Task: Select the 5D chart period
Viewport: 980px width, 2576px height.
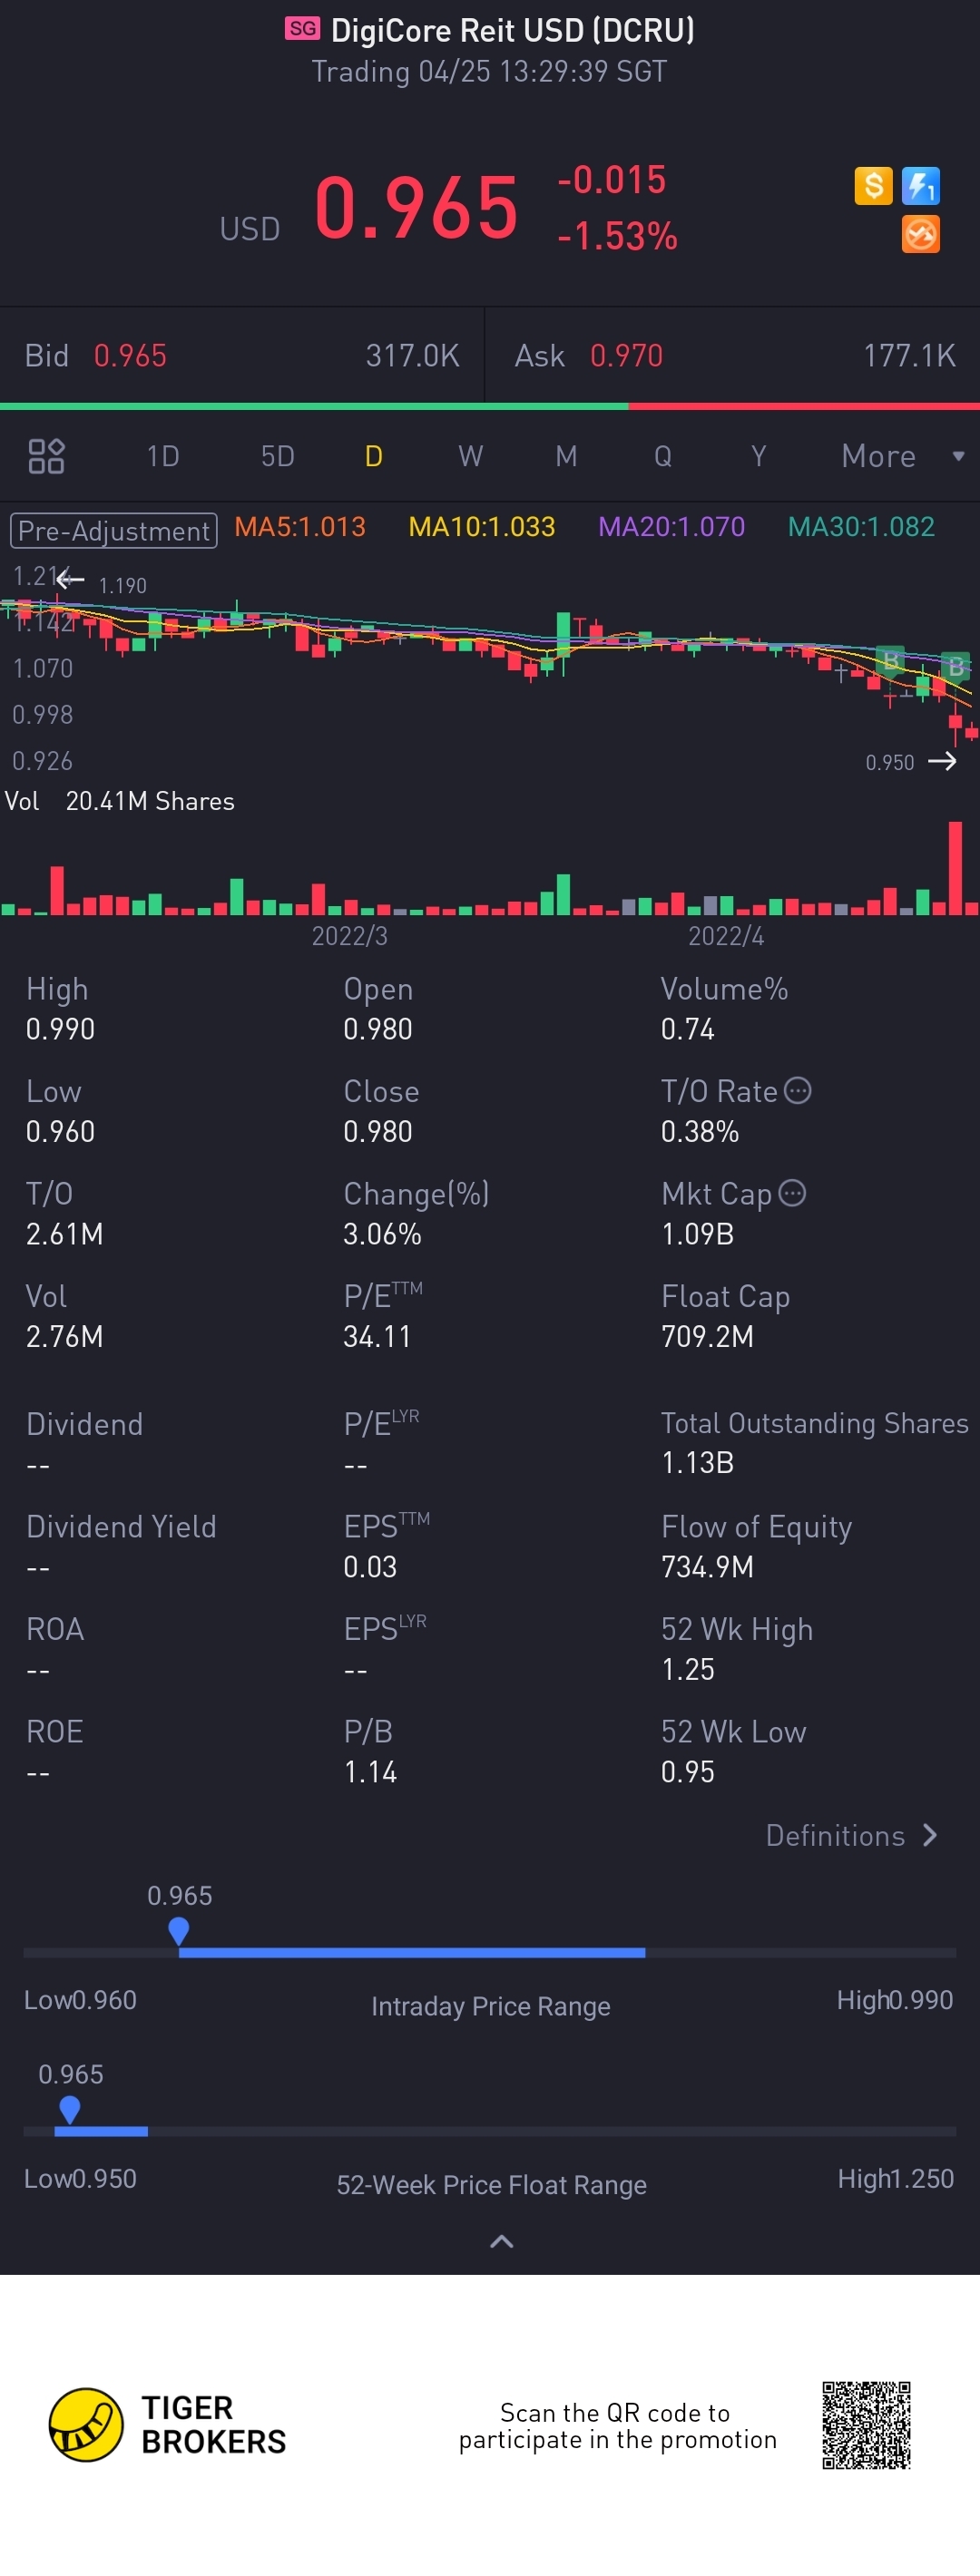Action: tap(278, 457)
